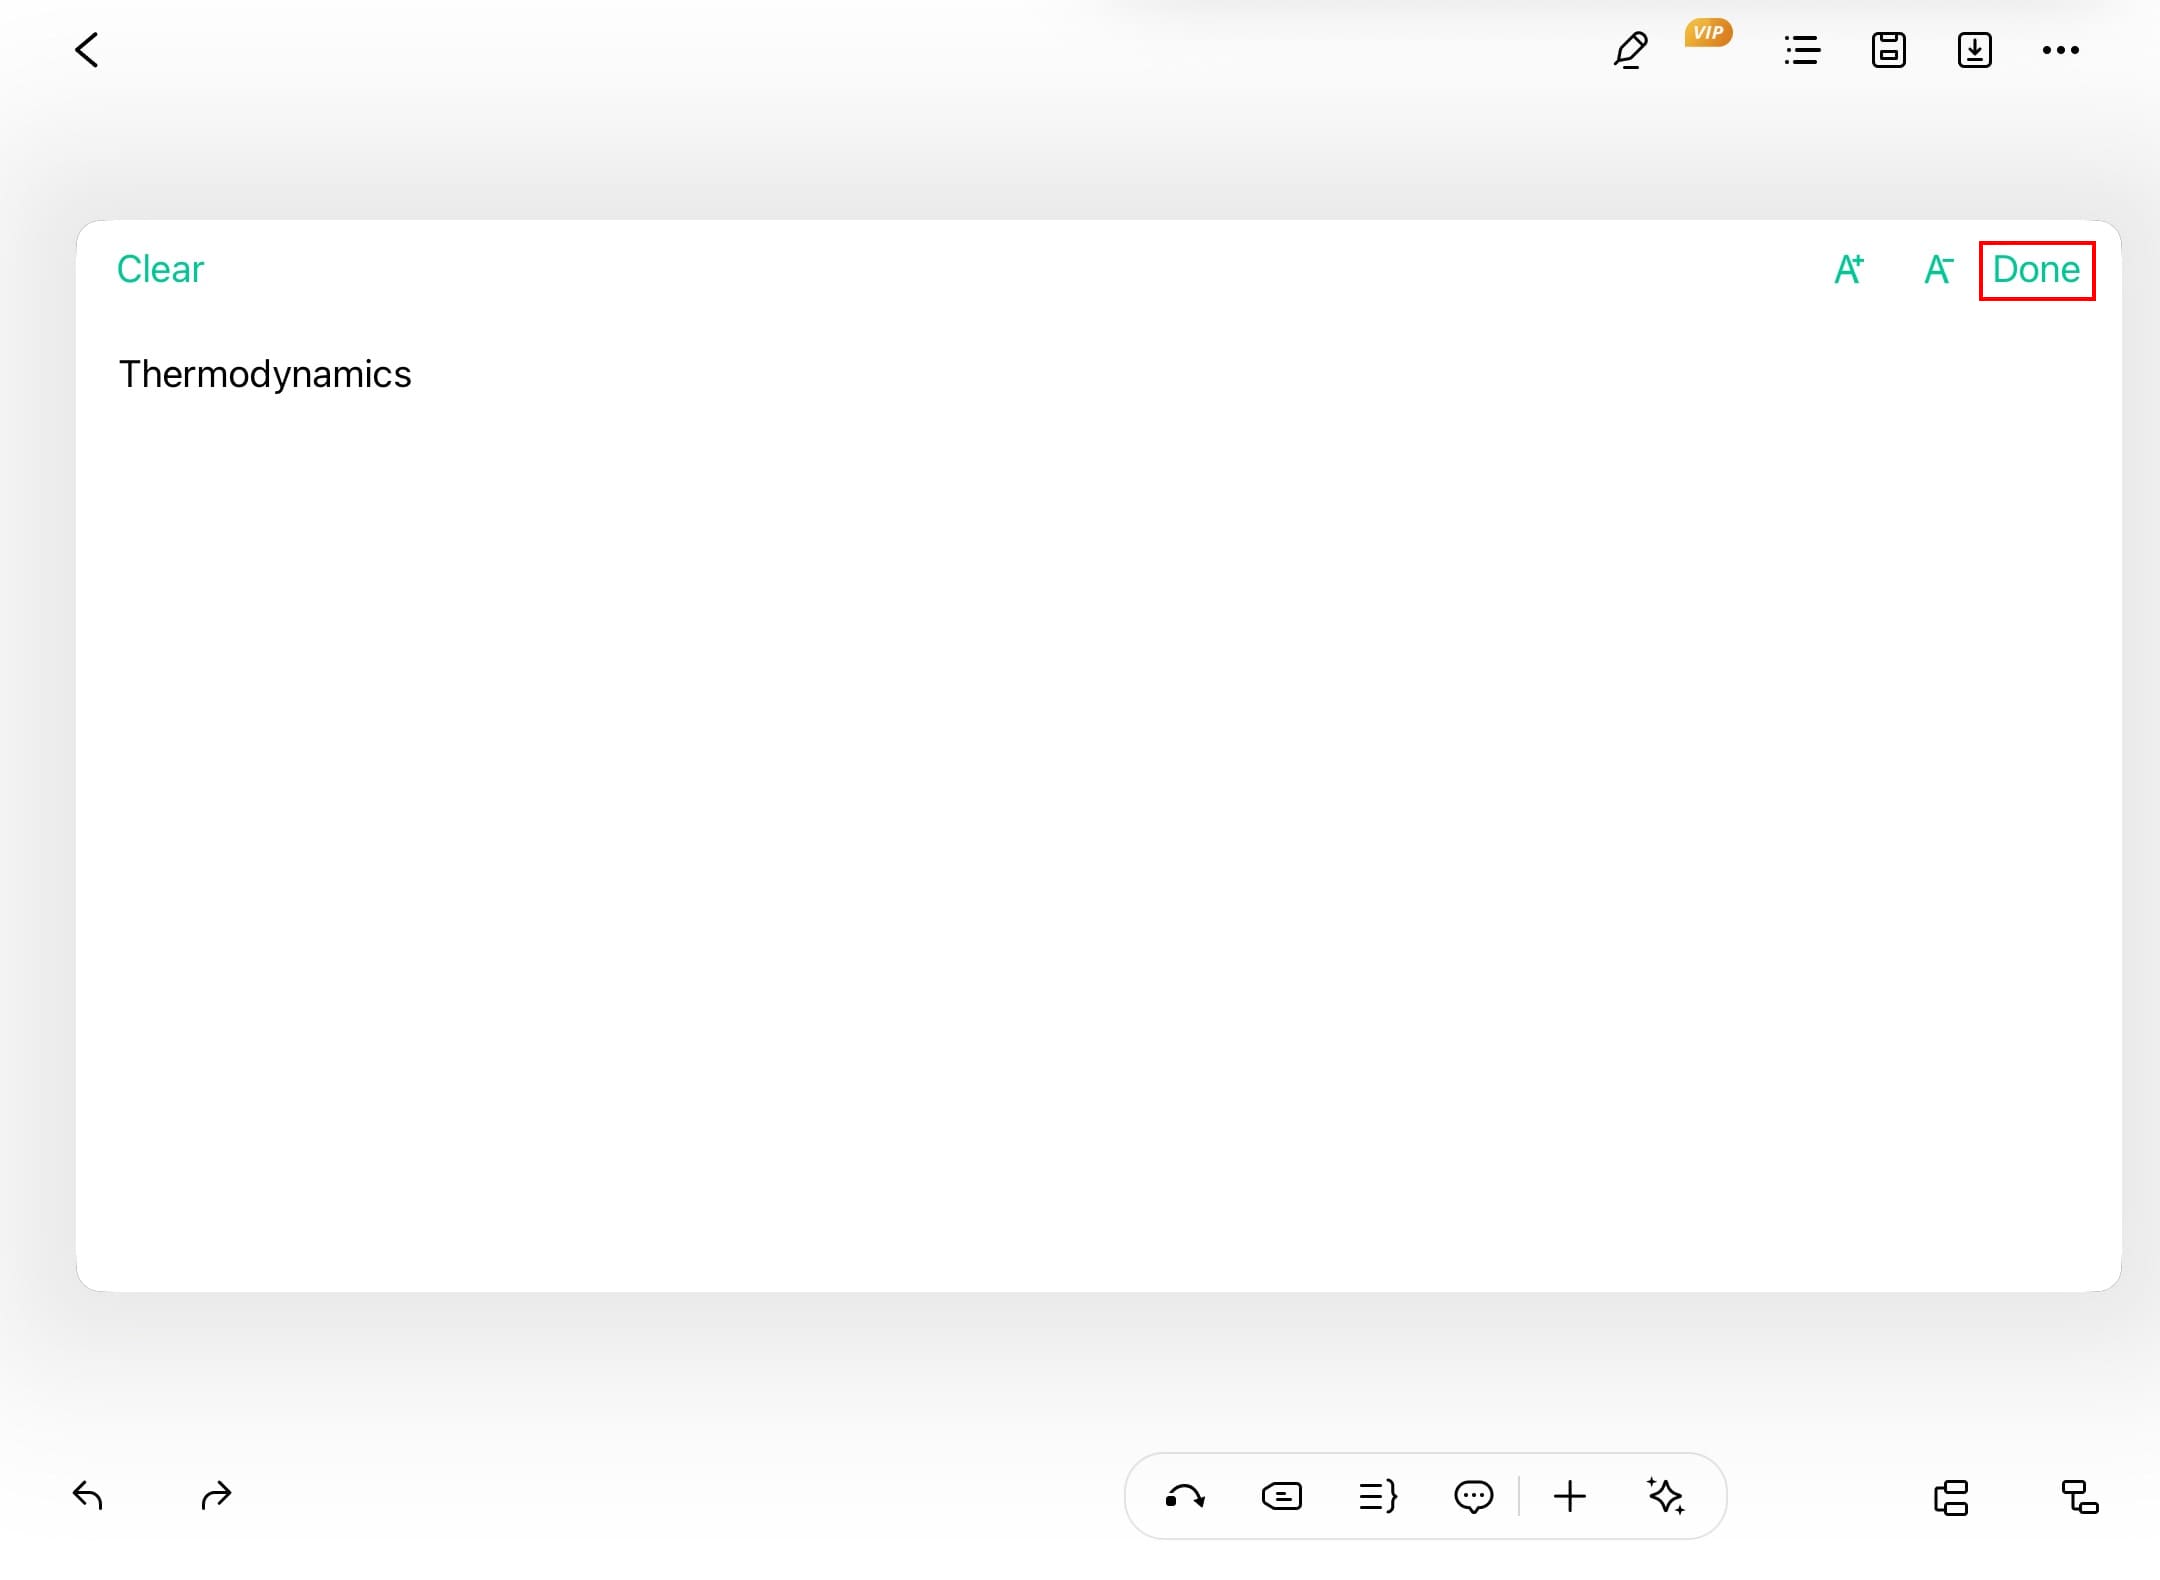Insert a note/label on the node

click(x=1281, y=1497)
